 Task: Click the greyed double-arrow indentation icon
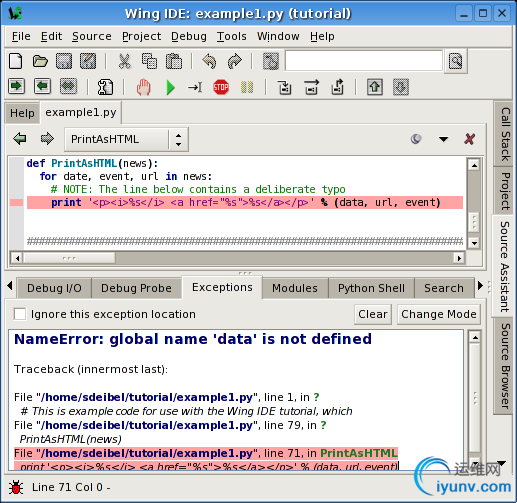[68, 87]
